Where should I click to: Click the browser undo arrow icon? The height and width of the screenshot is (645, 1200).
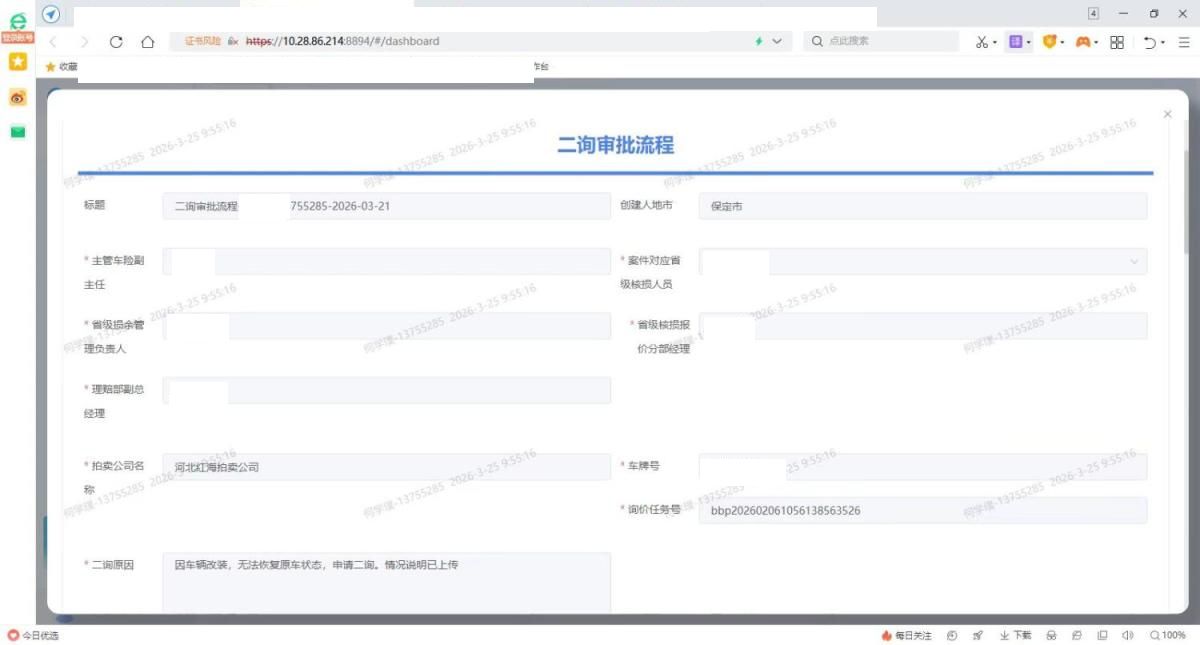click(x=1150, y=42)
